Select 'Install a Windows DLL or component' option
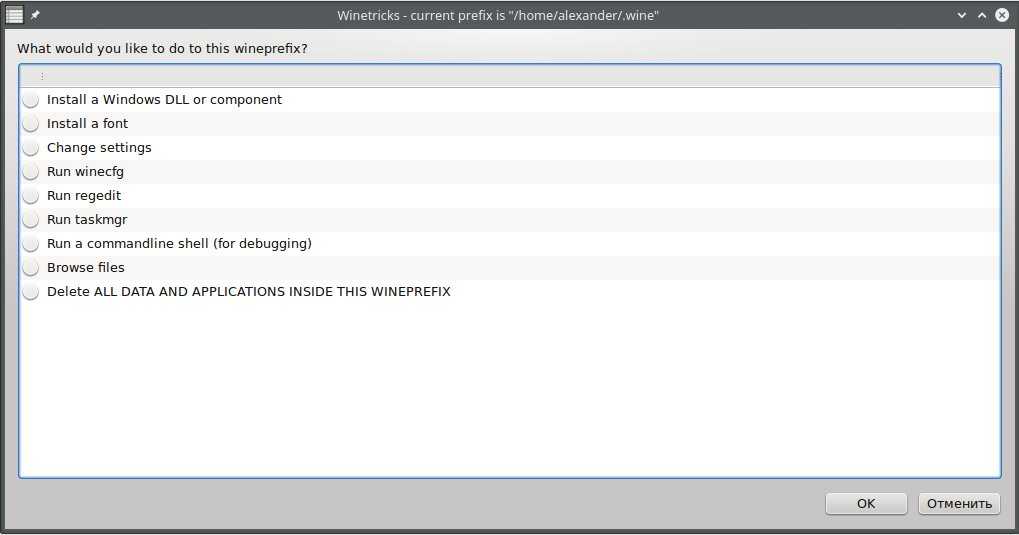 (31, 100)
